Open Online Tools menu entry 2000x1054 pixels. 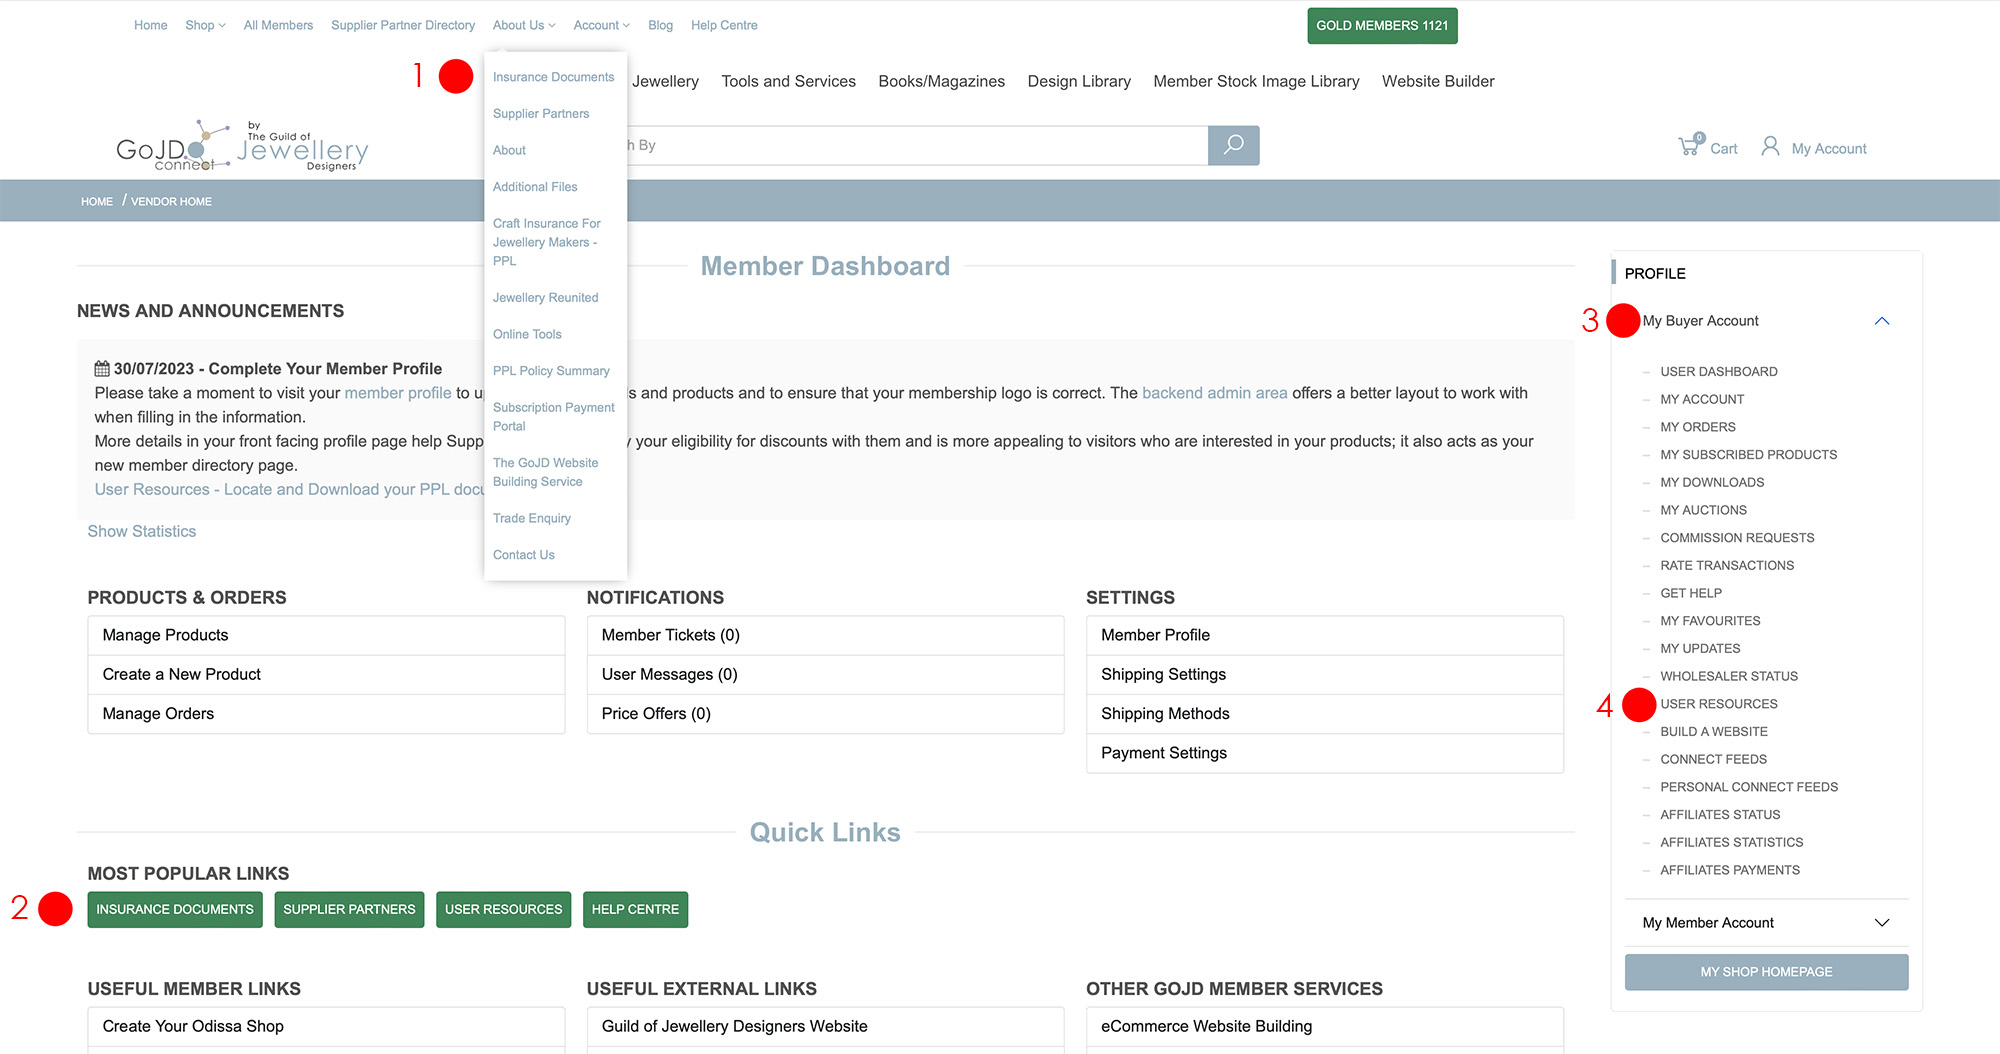(x=527, y=334)
